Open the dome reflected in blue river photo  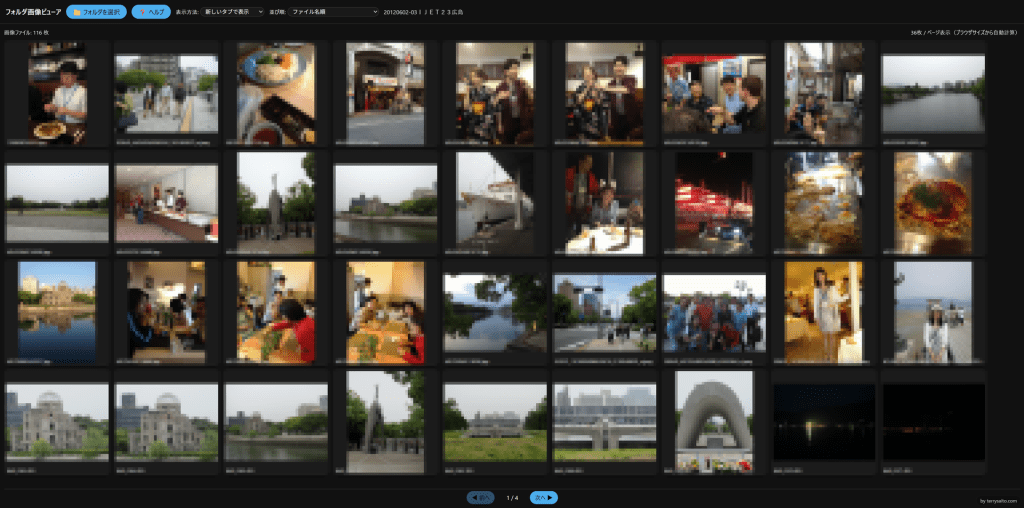click(56, 312)
